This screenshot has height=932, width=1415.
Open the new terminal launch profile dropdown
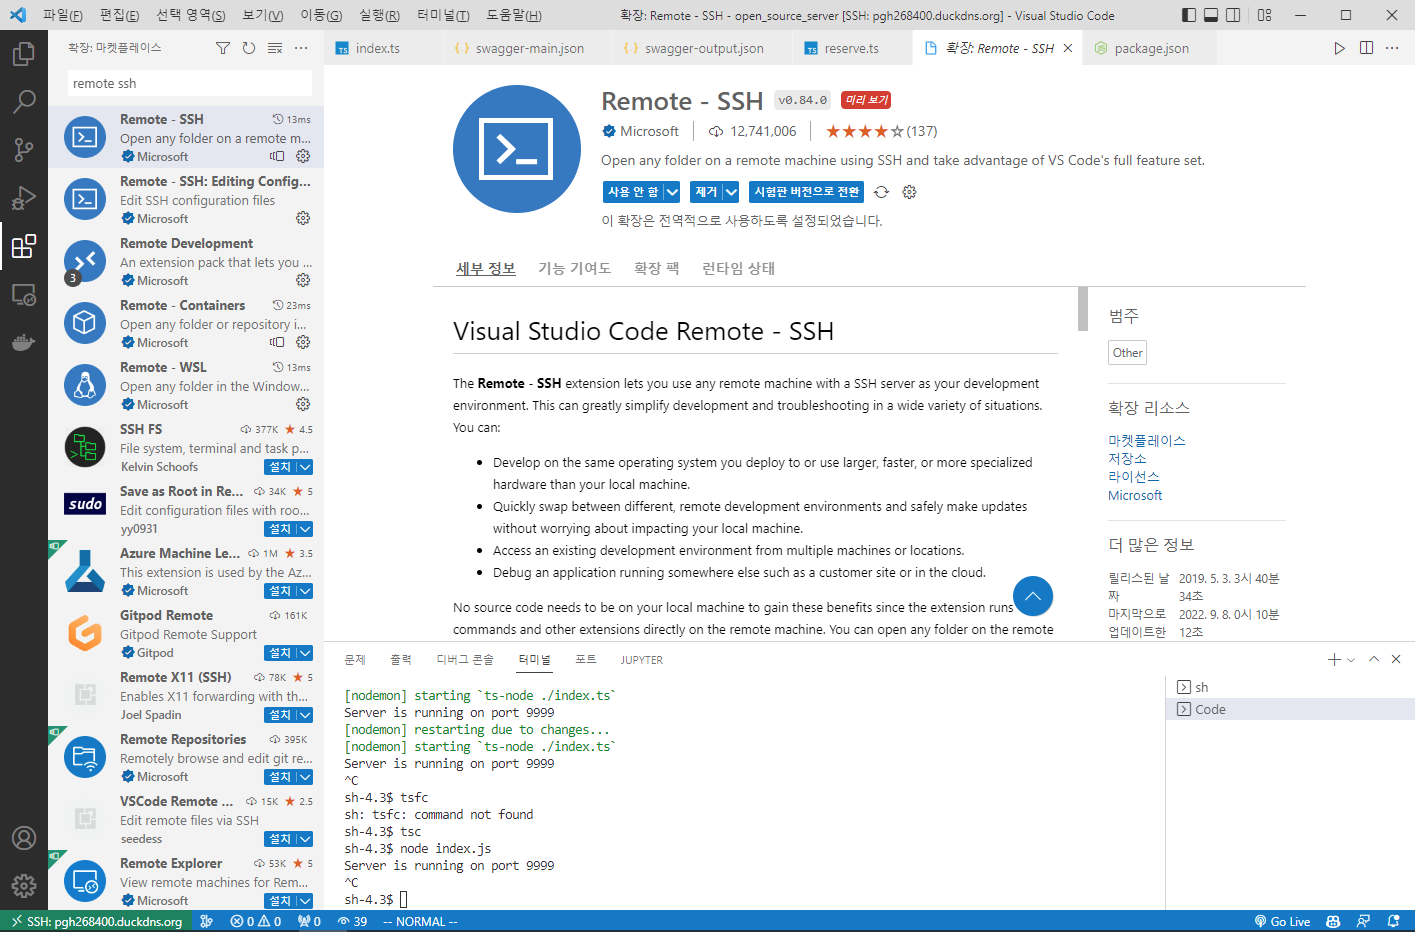[x=1351, y=660]
